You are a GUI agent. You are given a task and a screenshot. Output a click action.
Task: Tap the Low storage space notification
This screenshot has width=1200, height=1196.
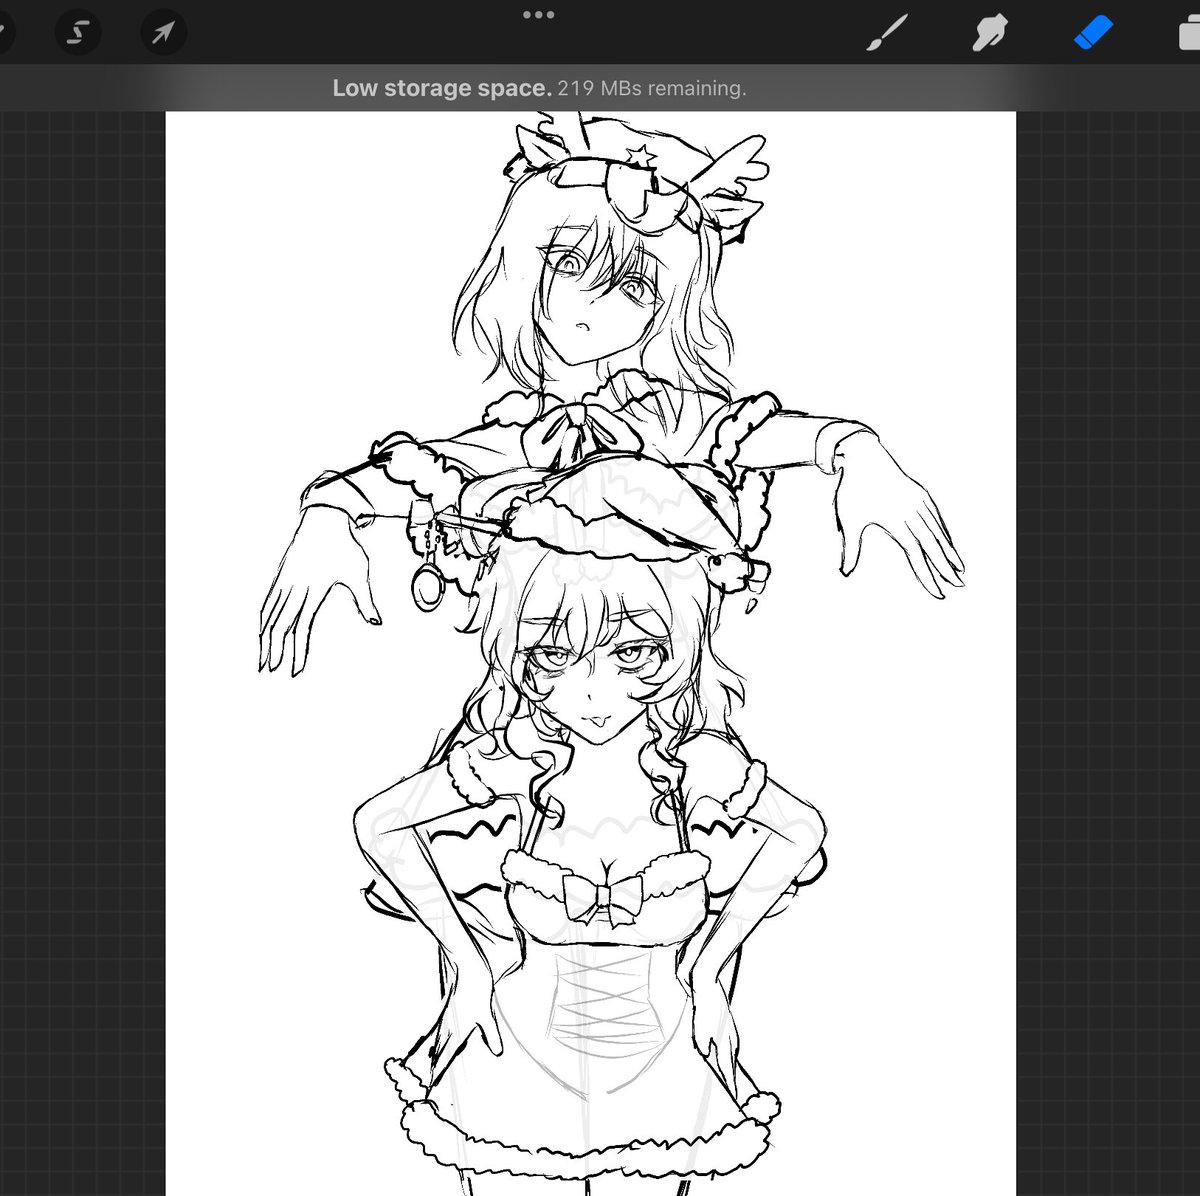[x=539, y=88]
